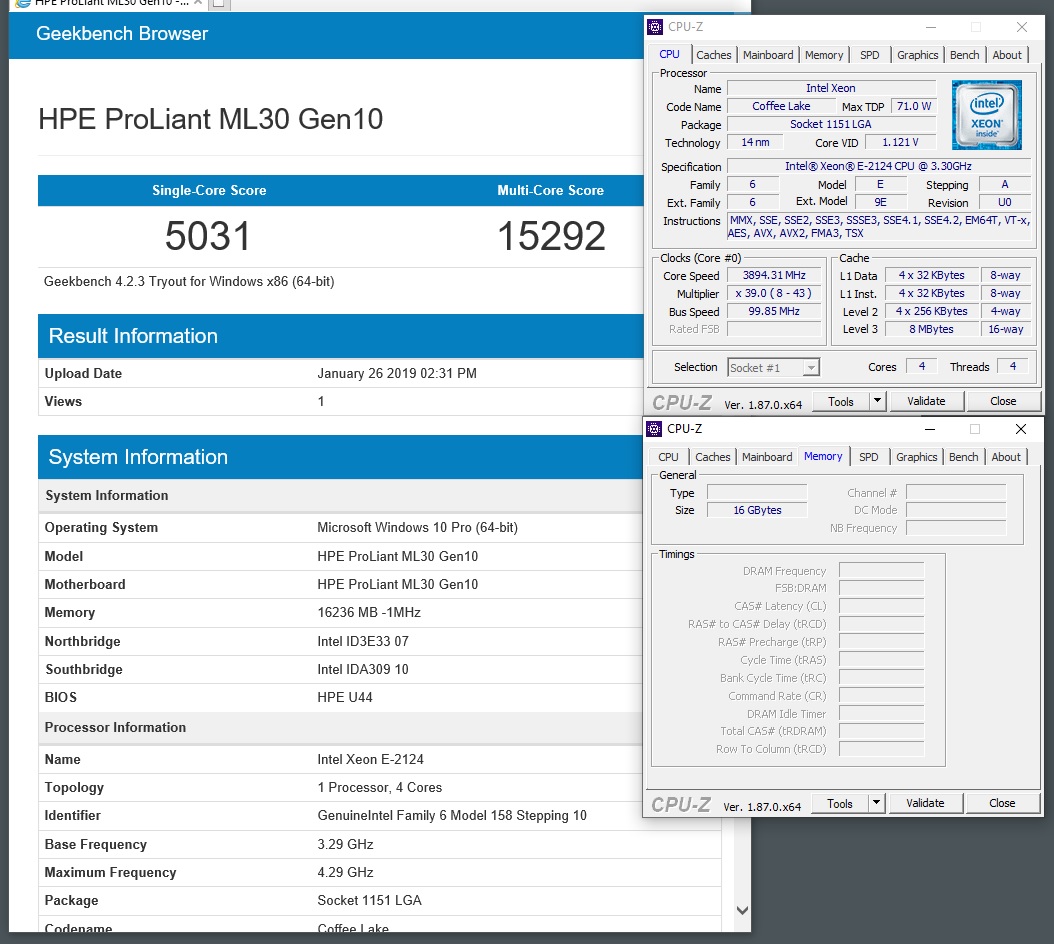1054x944 pixels.
Task: Click Bus Speed value 99.85 MHz
Action: (x=774, y=311)
